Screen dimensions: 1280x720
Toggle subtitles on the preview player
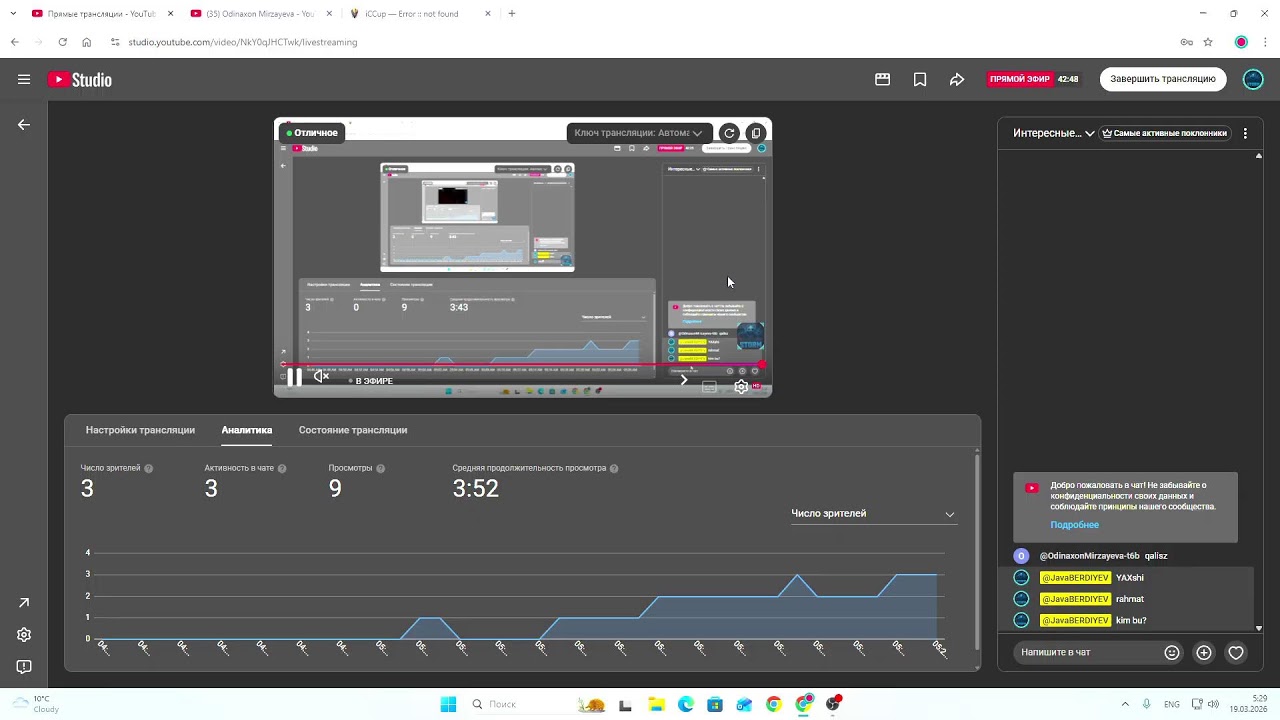click(709, 387)
